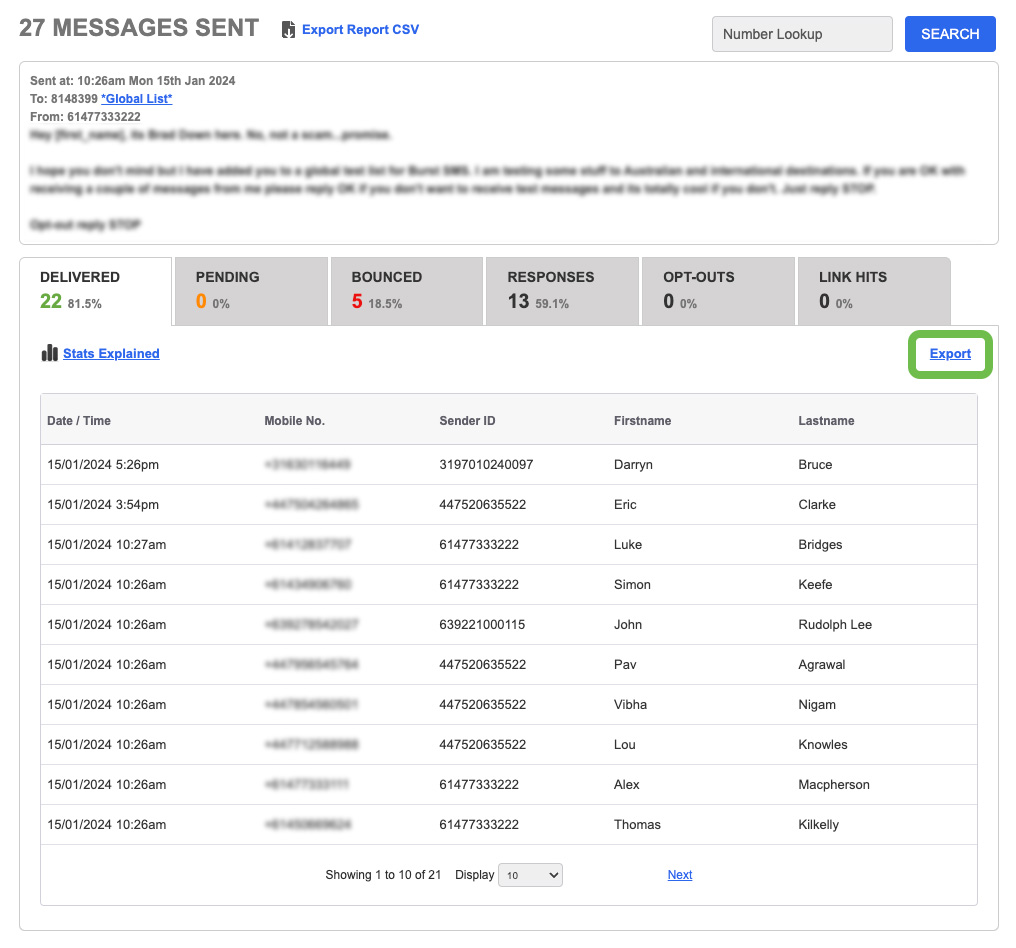Switch to the PENDING tab

point(251,291)
